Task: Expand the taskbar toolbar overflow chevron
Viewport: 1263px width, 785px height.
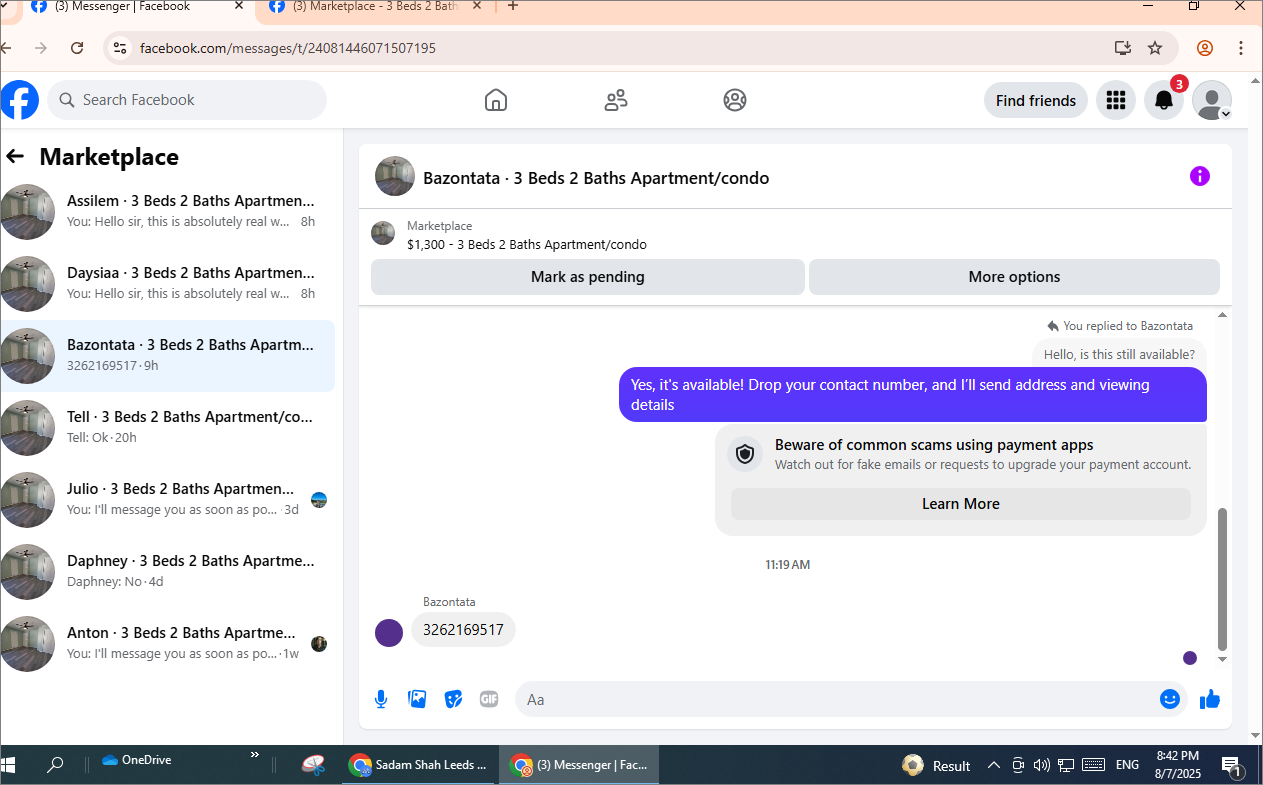Action: click(x=254, y=755)
